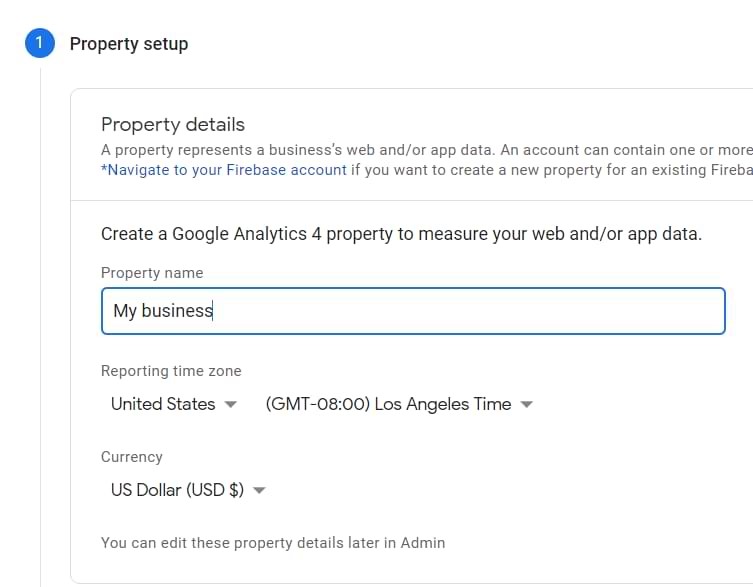Click the "Currency" field label
Image resolution: width=753 pixels, height=587 pixels.
click(x=131, y=457)
